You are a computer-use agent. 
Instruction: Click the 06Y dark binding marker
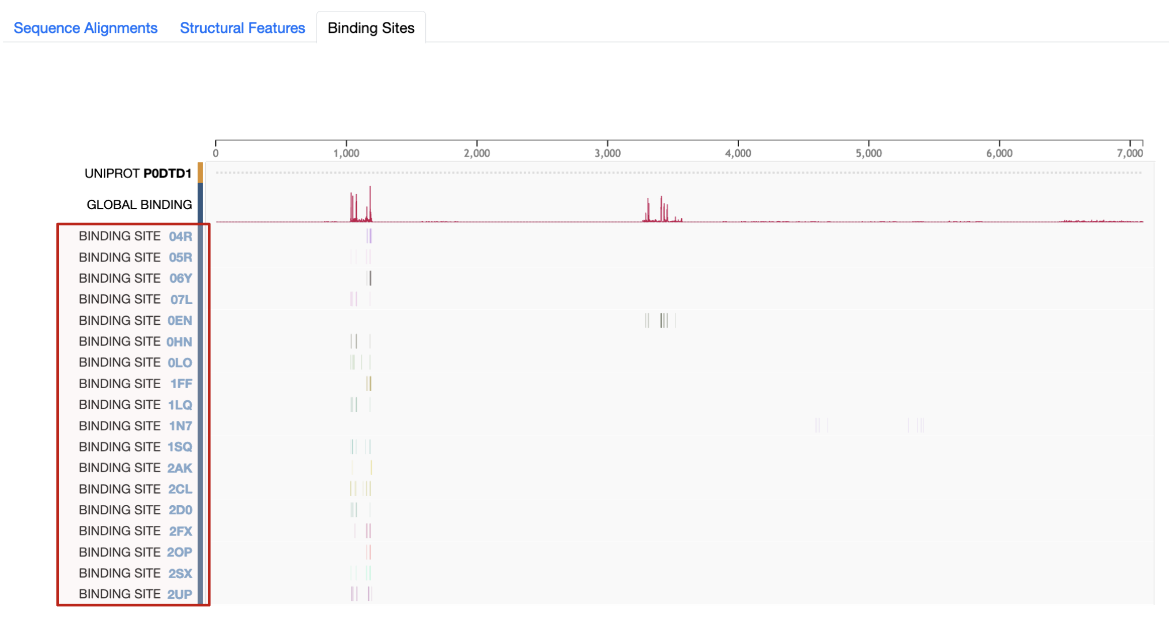point(370,279)
